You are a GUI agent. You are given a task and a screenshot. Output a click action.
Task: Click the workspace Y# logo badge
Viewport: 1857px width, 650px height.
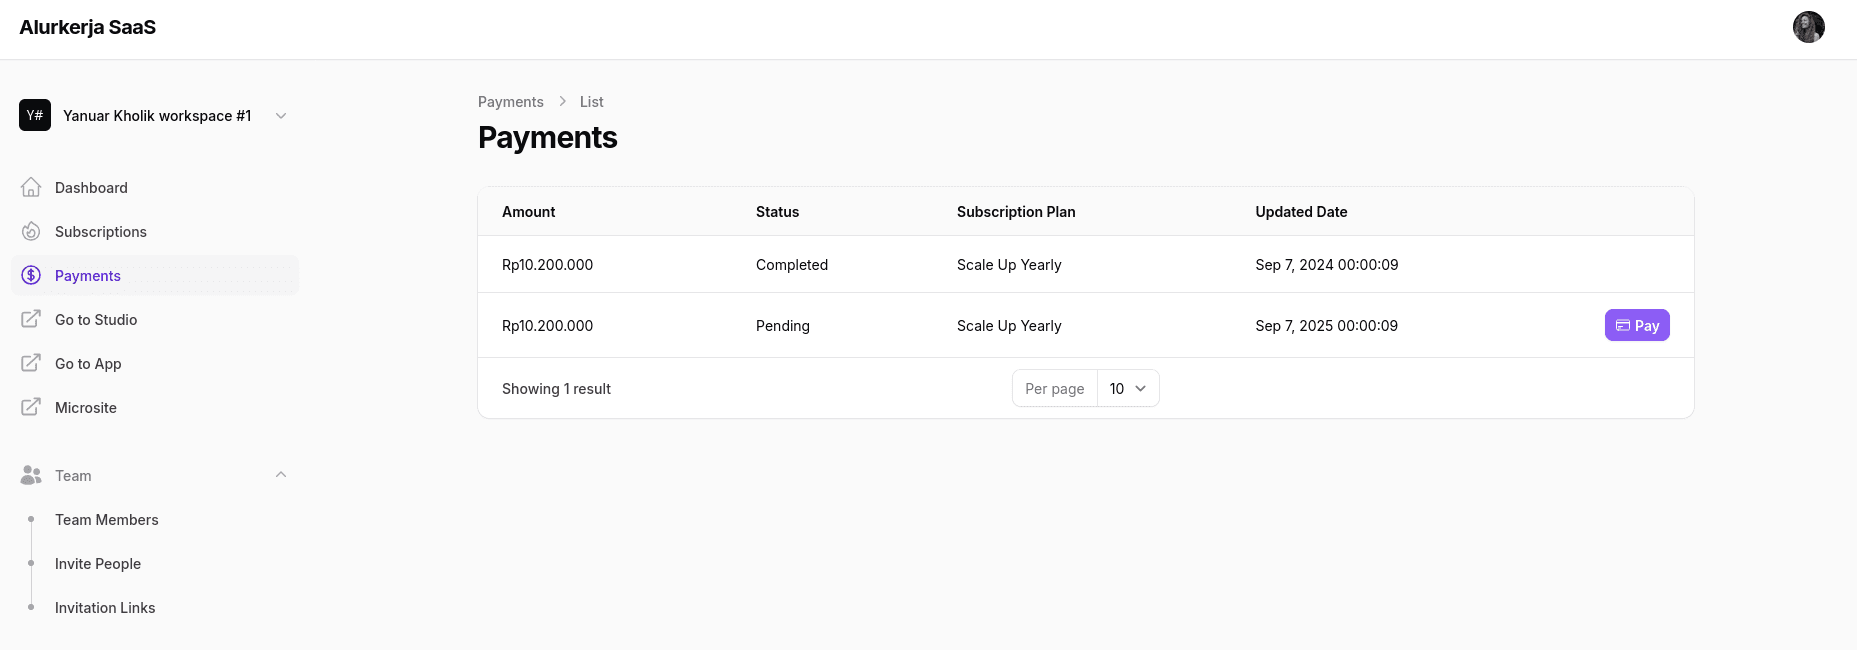coord(35,116)
